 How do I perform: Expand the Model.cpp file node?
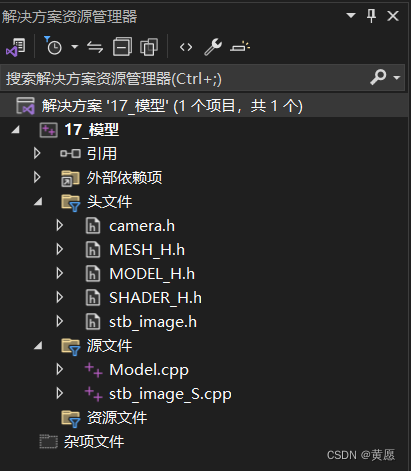[x=60, y=369]
